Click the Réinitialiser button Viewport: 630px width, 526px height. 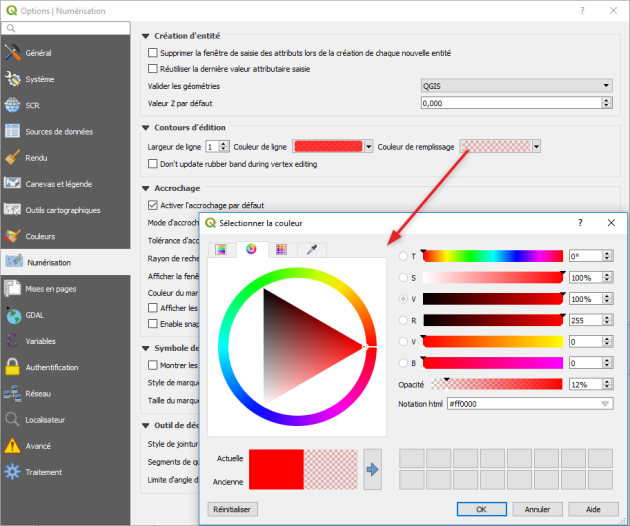233,509
